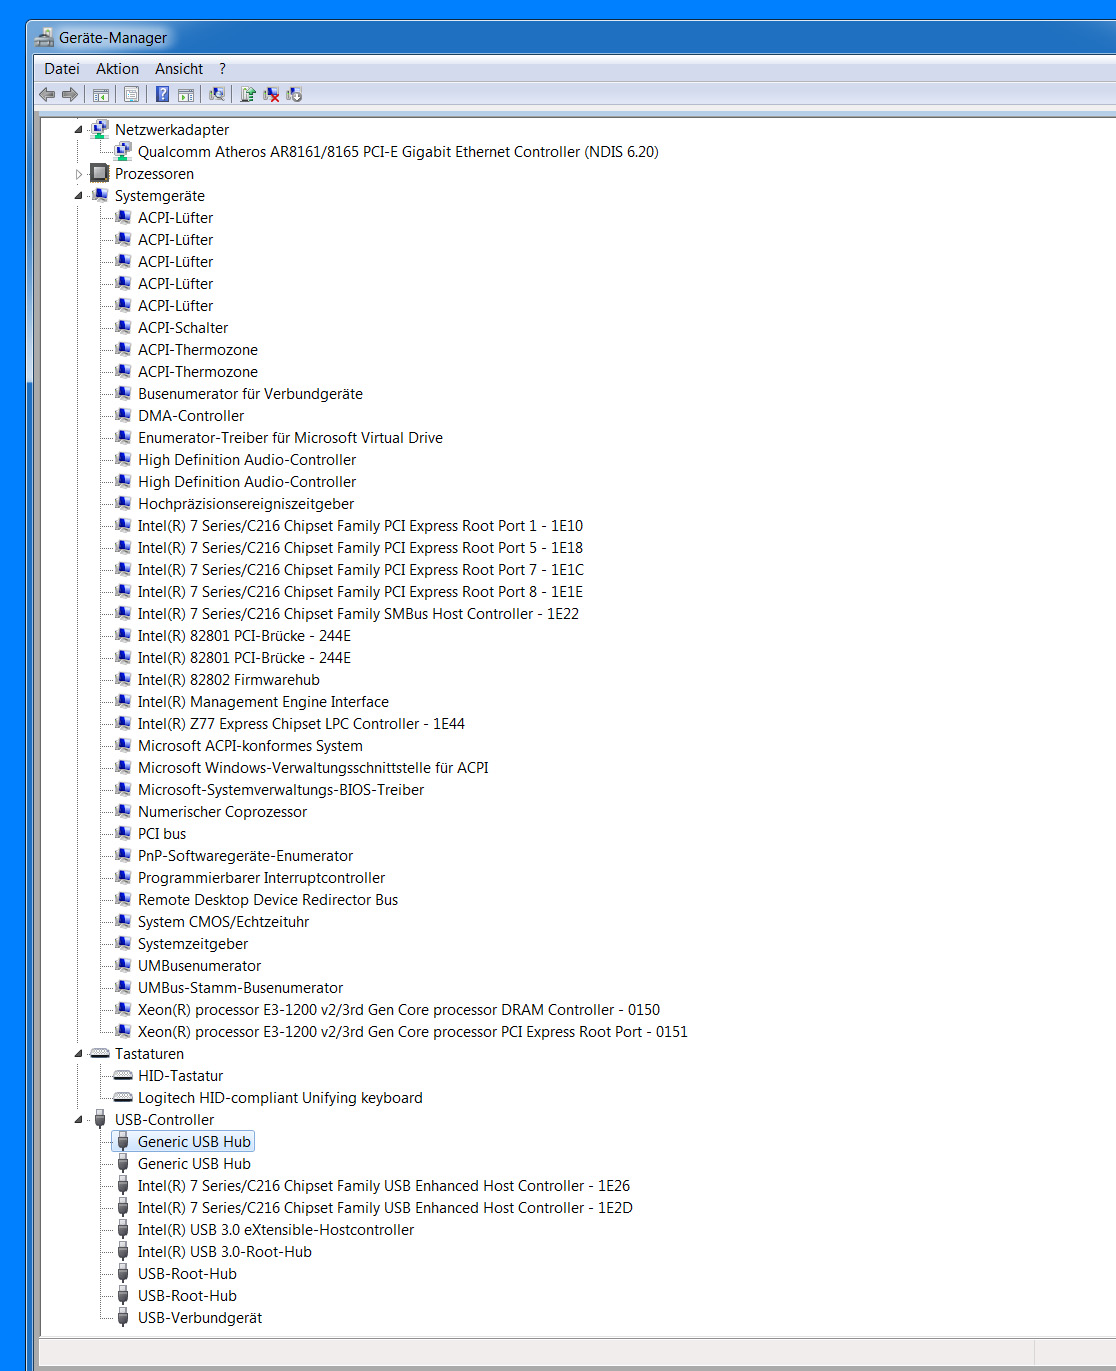Viewport: 1116px width, 1371px height.
Task: Click the Forward arrow in toolbar
Action: (x=70, y=94)
